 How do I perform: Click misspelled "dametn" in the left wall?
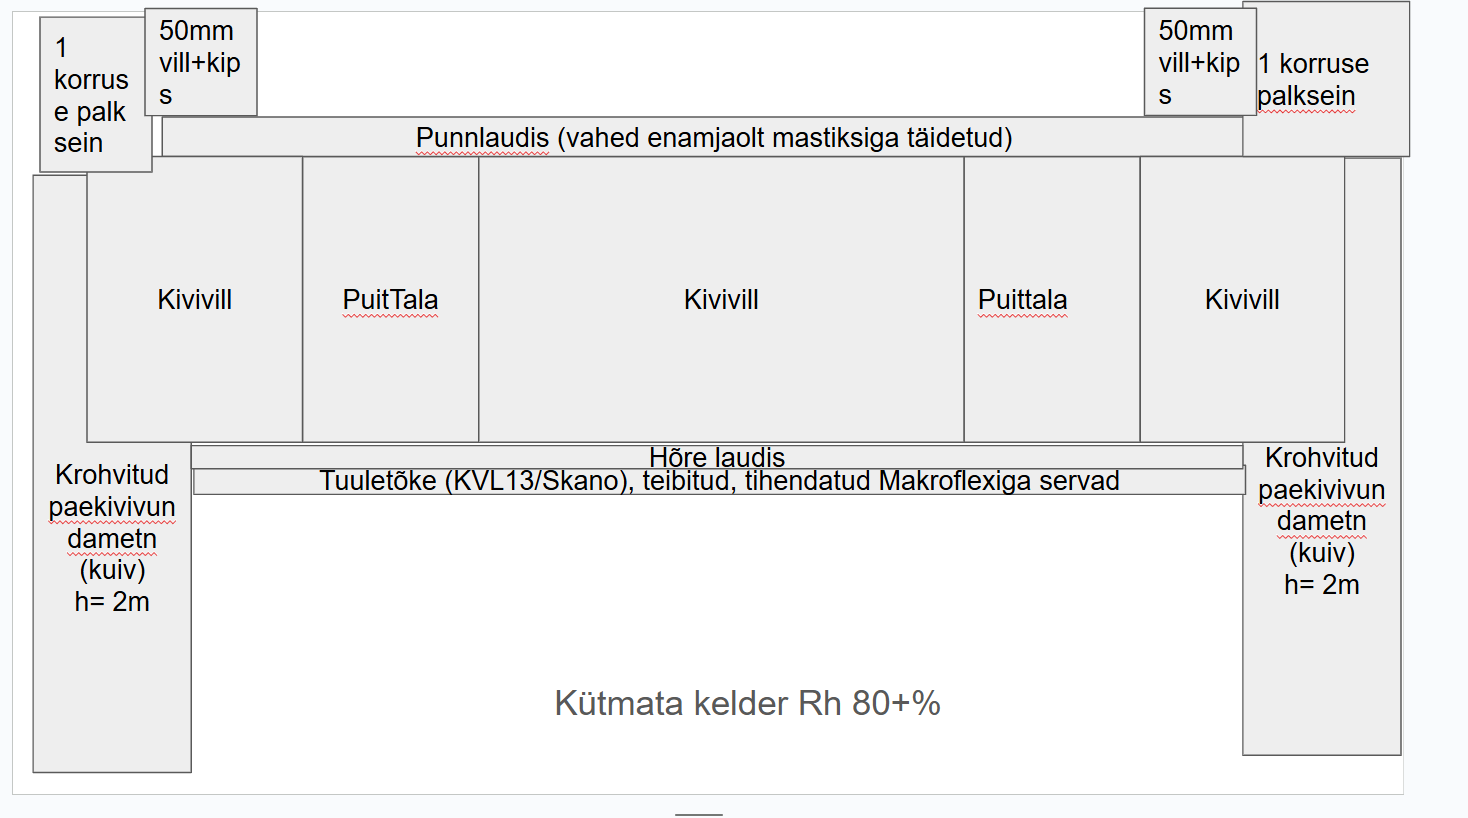(112, 539)
